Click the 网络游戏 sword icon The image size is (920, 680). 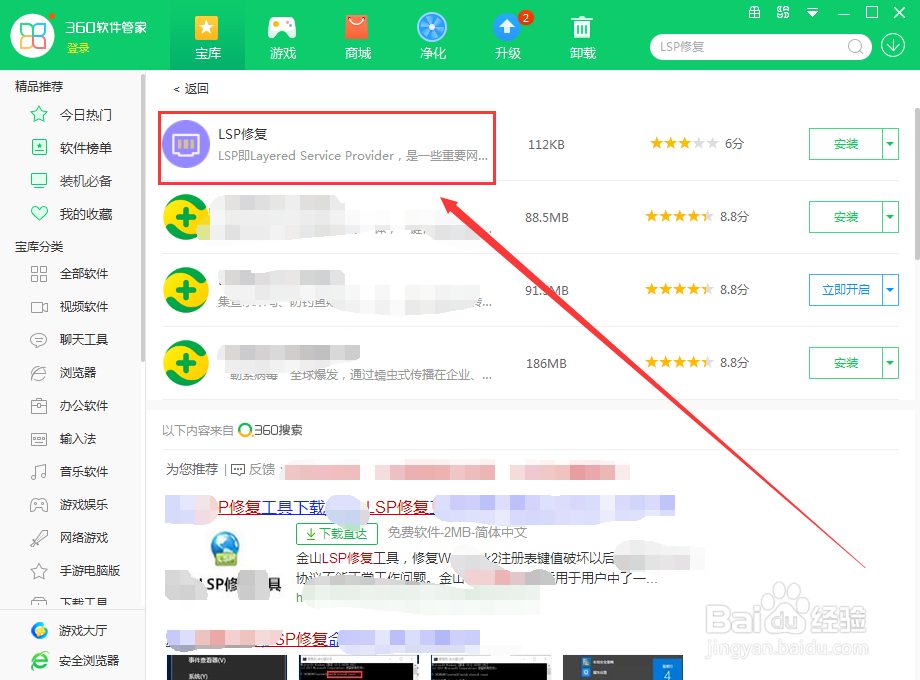[x=39, y=538]
